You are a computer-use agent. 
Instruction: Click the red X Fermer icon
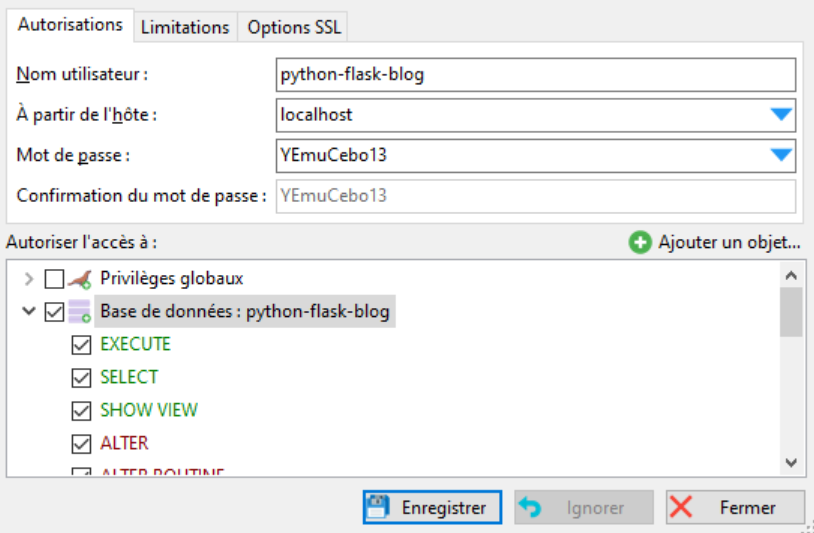click(x=681, y=507)
